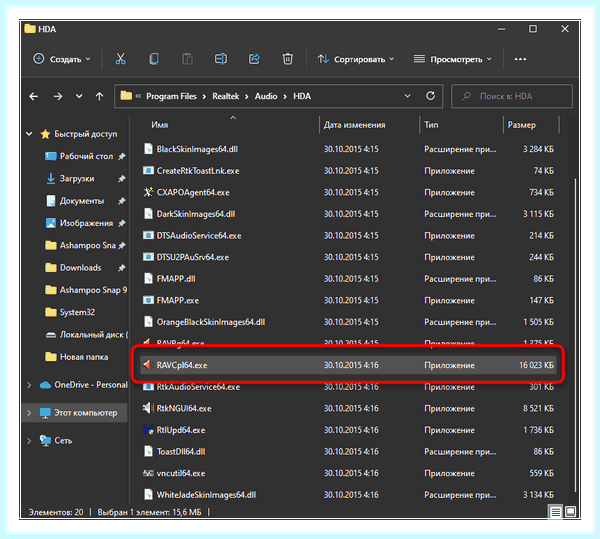Select the DTSU2PAuSrv64.exe file name
Screen dimensions: 600x539
[192, 257]
